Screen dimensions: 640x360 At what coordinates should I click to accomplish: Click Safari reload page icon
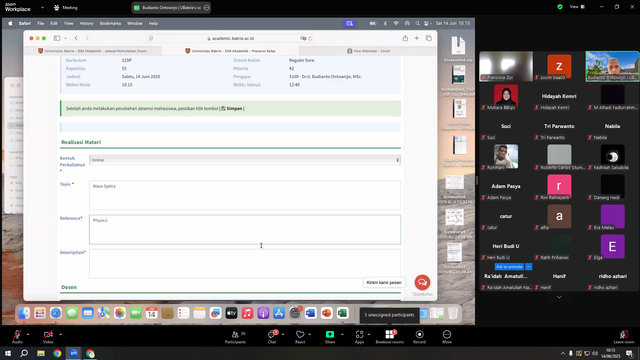(x=310, y=38)
